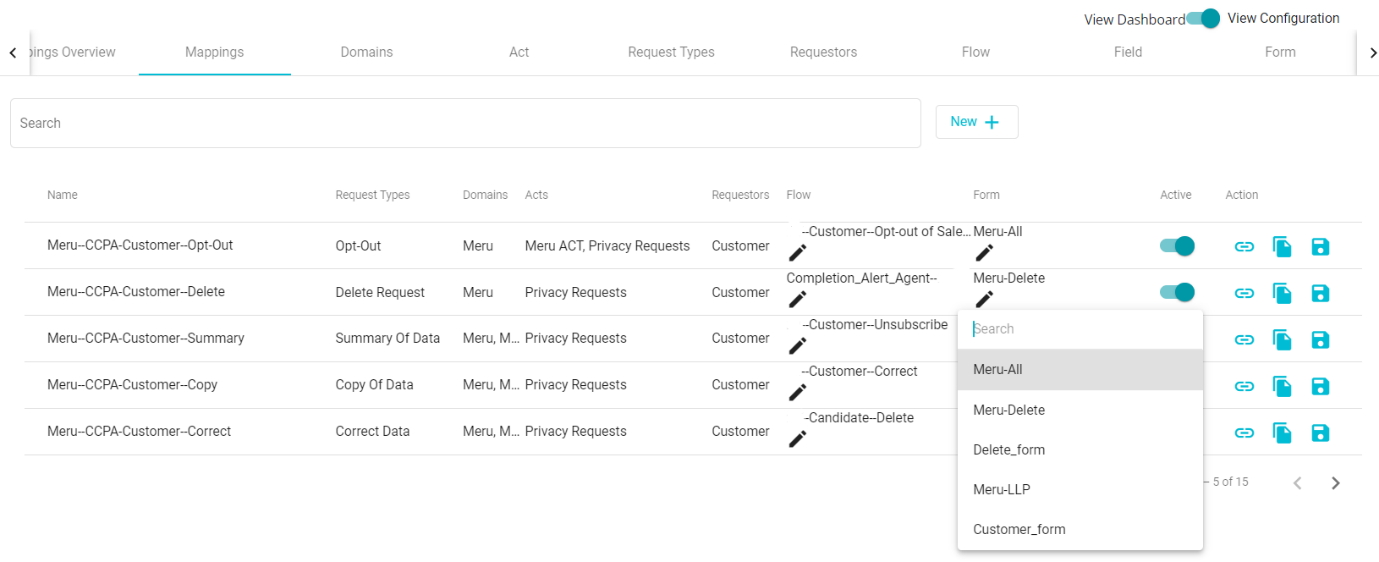The height and width of the screenshot is (562, 1379).
Task: Copy the Meru--CCPA-Customer--Delete mapping
Action: click(x=1282, y=293)
